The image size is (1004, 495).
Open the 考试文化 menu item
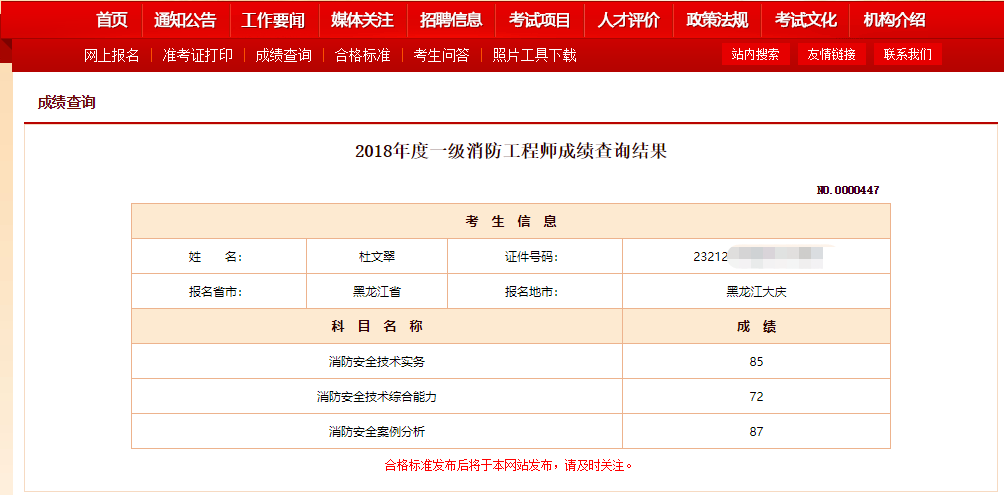coord(805,20)
